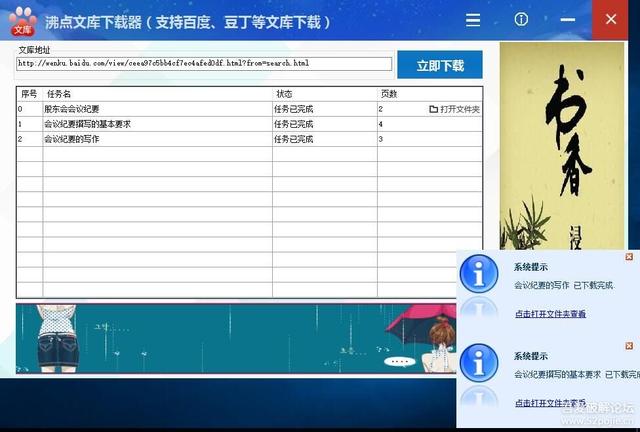Click the info icon in title bar
Viewport: 640px width, 432px height.
click(521, 19)
